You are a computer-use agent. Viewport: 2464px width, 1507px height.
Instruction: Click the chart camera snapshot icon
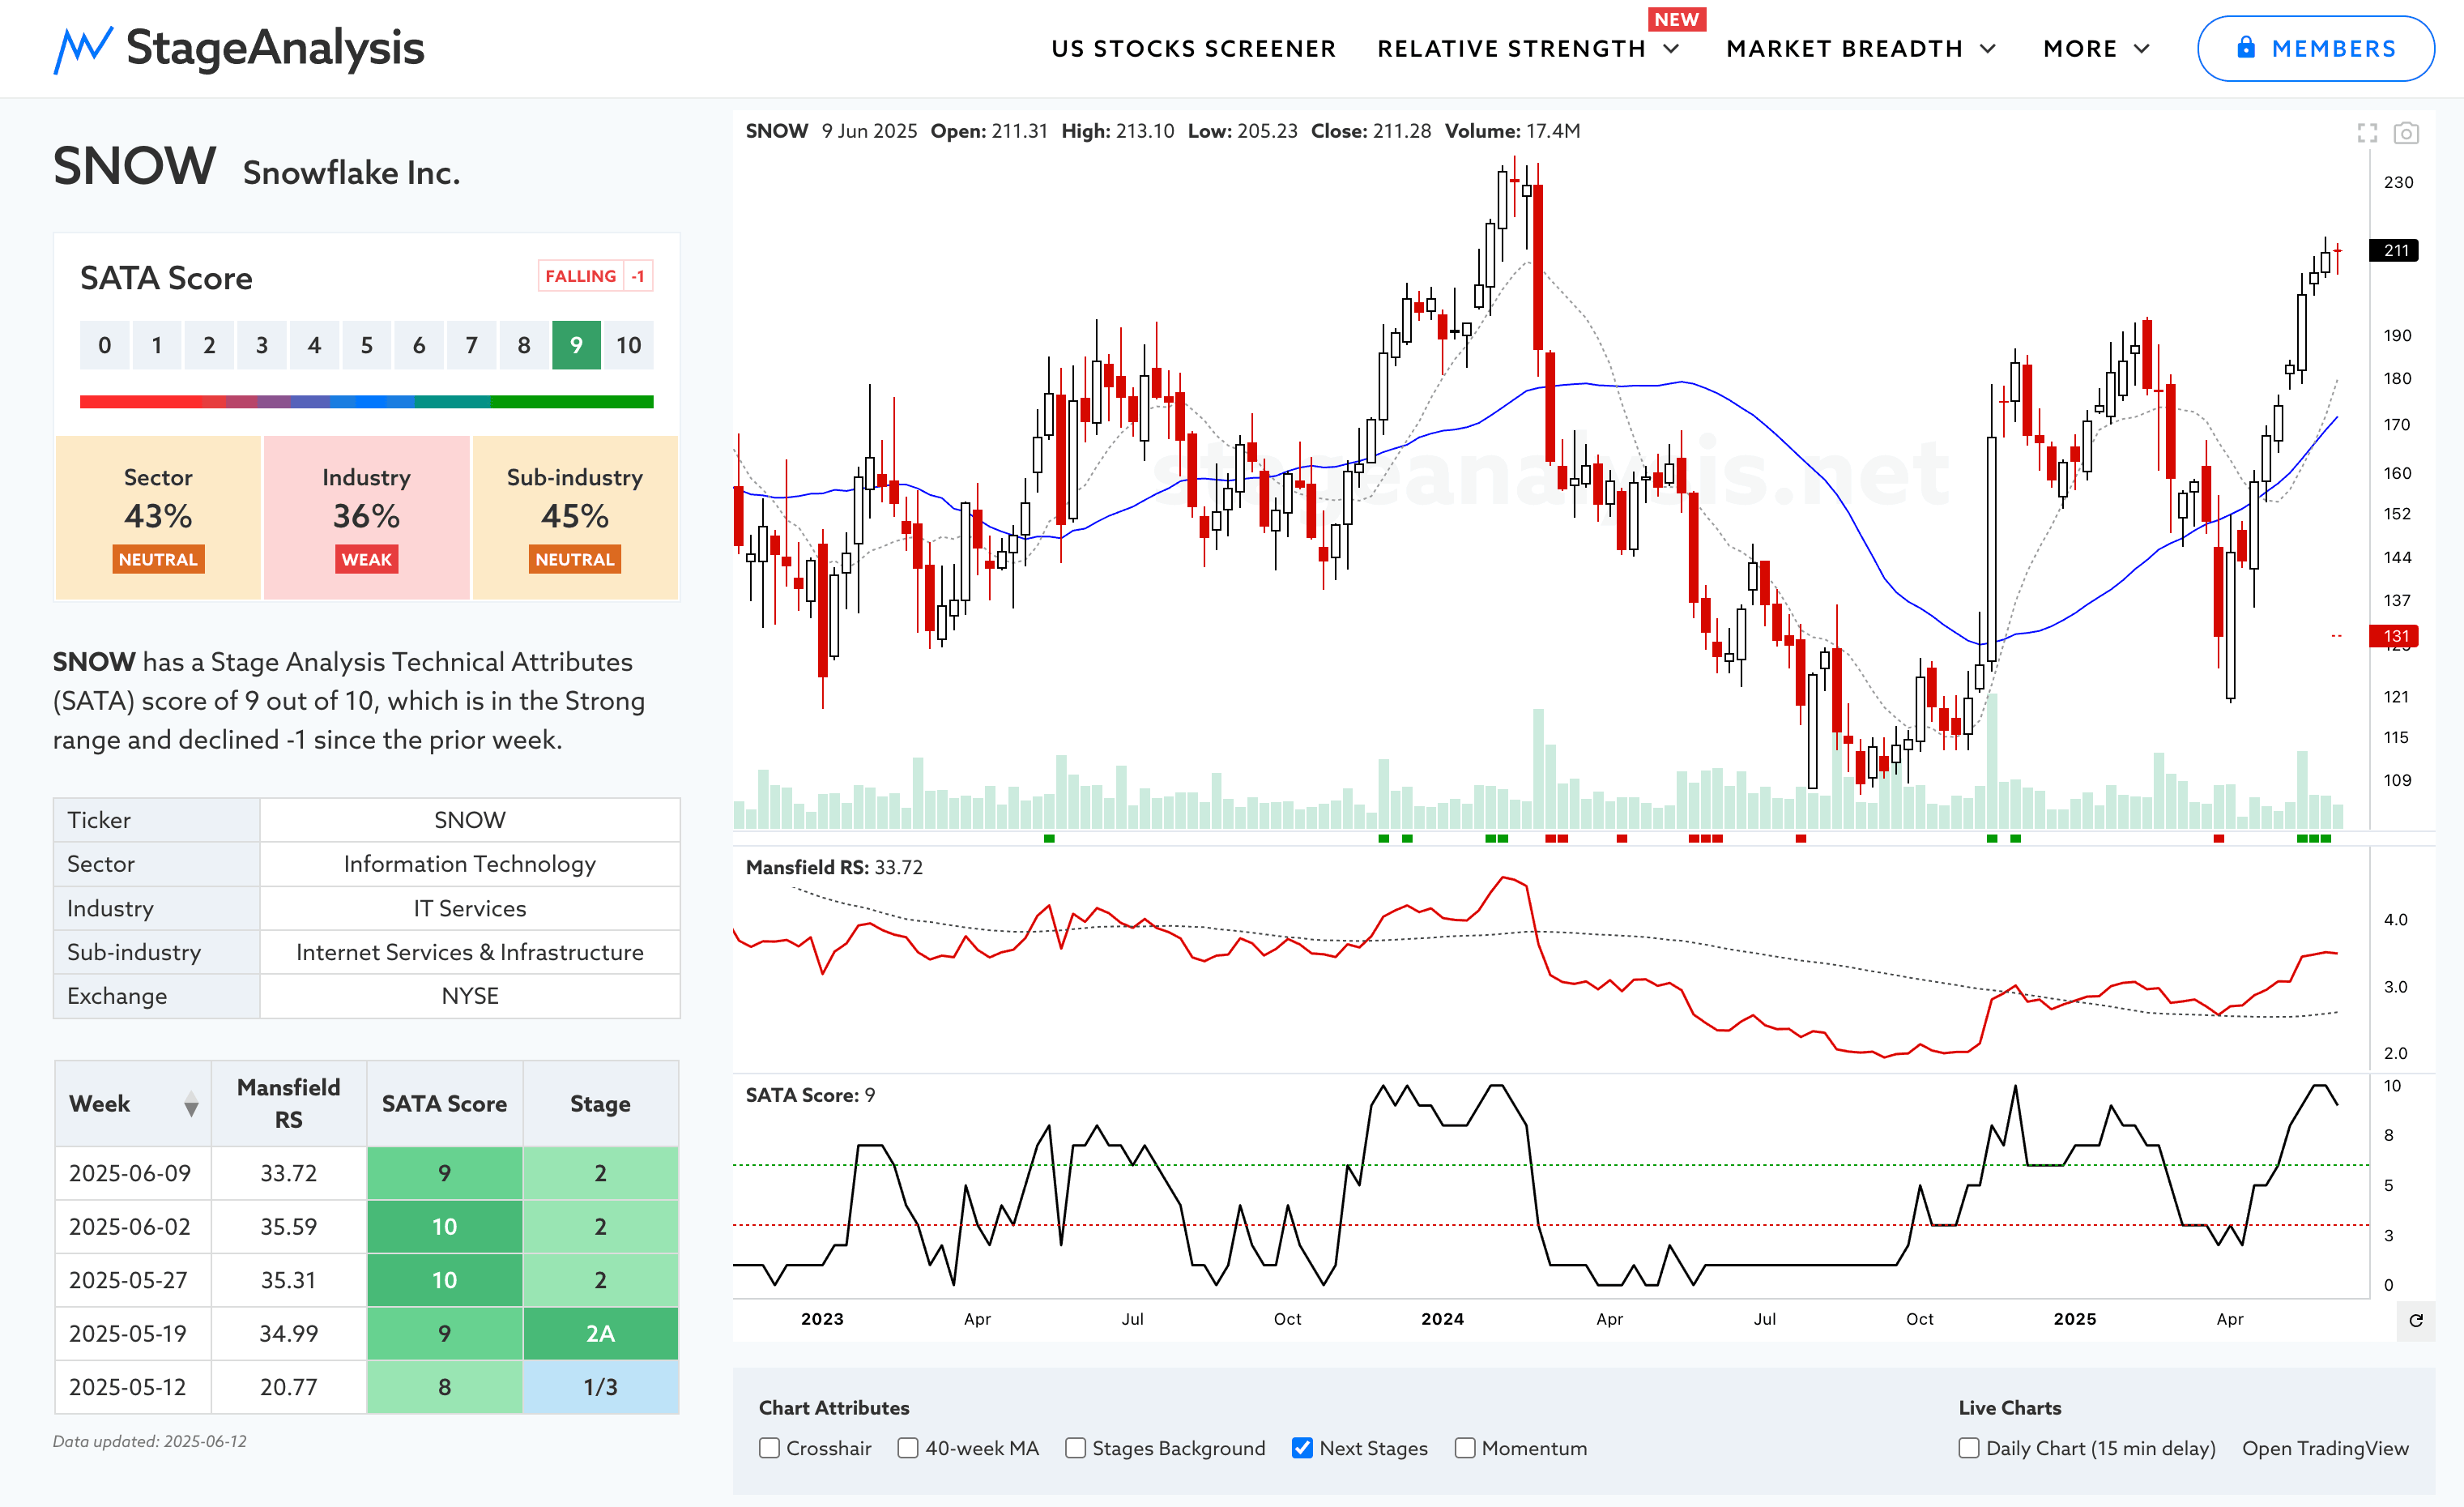[2406, 132]
